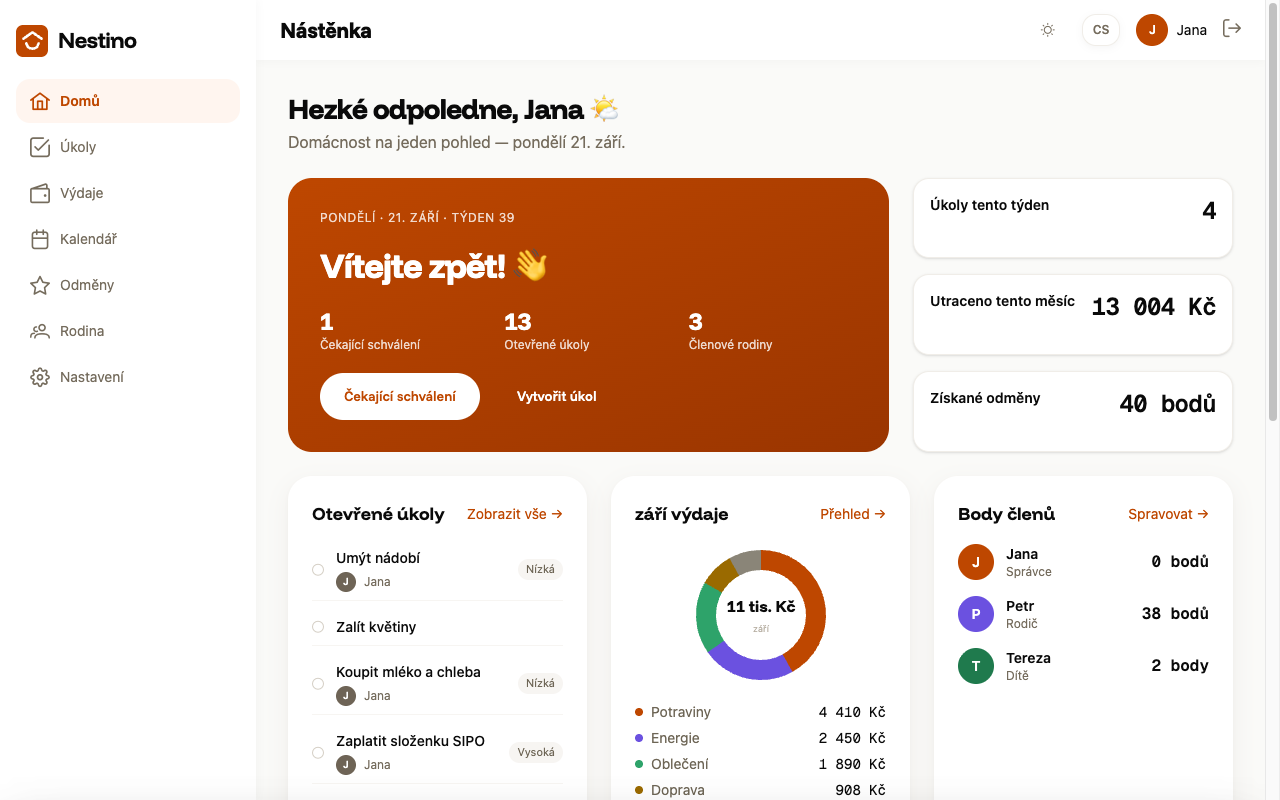Open Odměny star icon in sidebar
The width and height of the screenshot is (1280, 800).
click(x=40, y=285)
